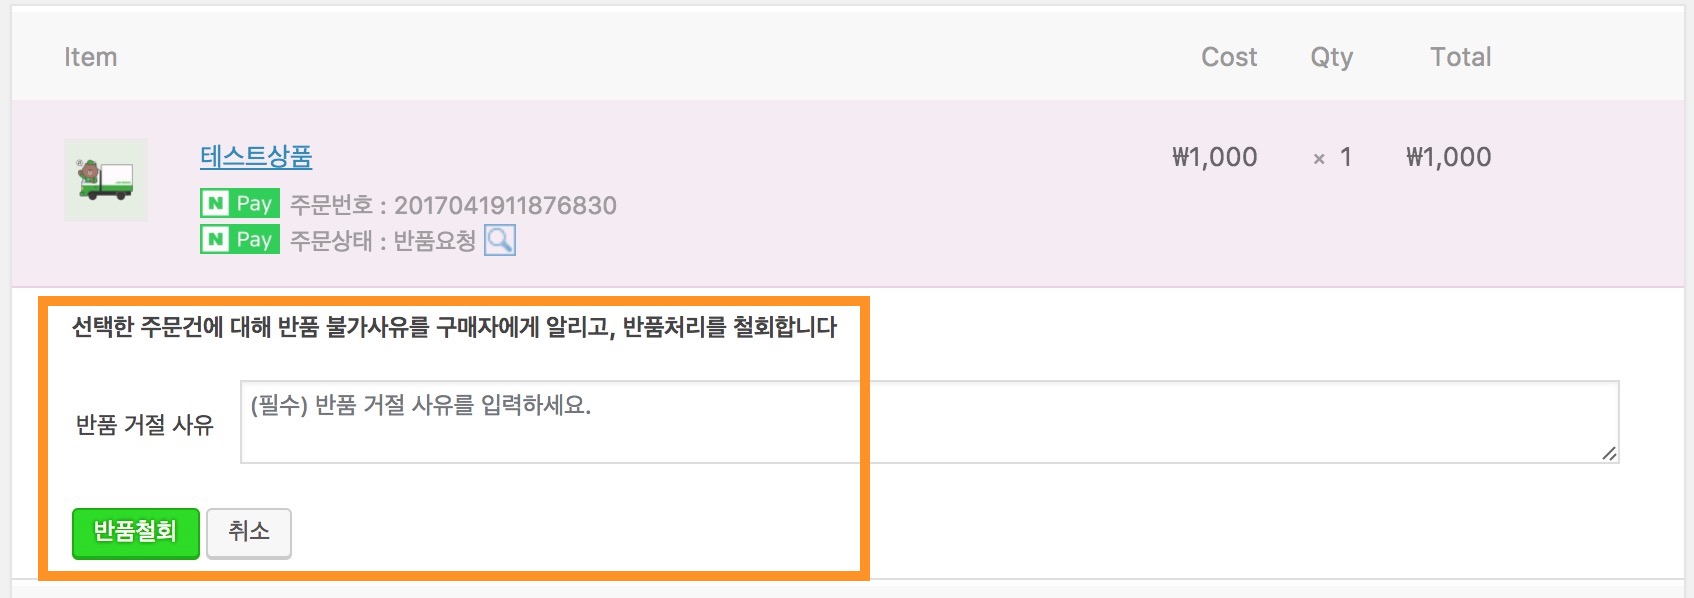
Task: Click the × 1 quantity value
Action: 1332,157
